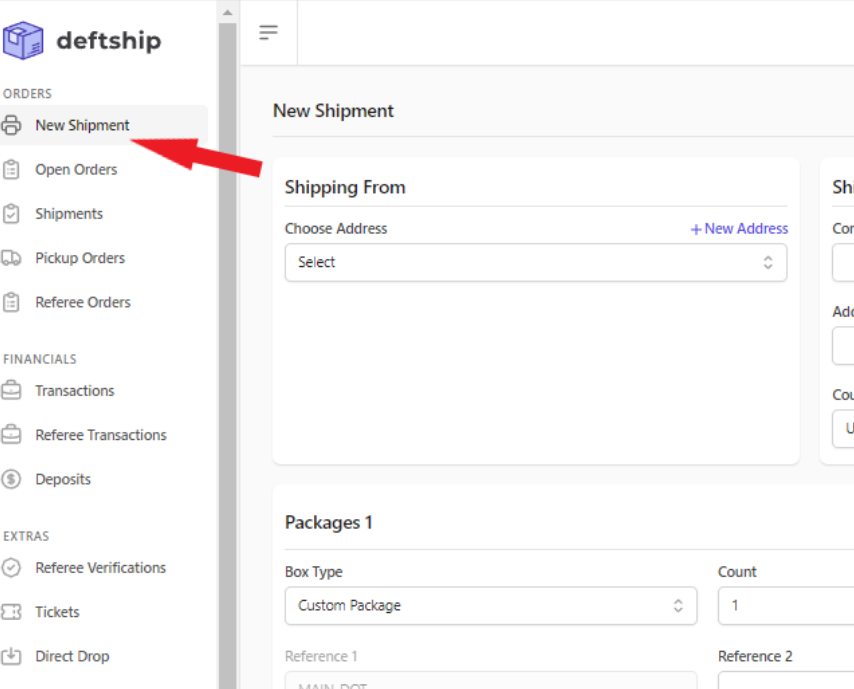Screen dimensions: 854x689
Task: Open Referee Transactions
Action: (x=101, y=435)
